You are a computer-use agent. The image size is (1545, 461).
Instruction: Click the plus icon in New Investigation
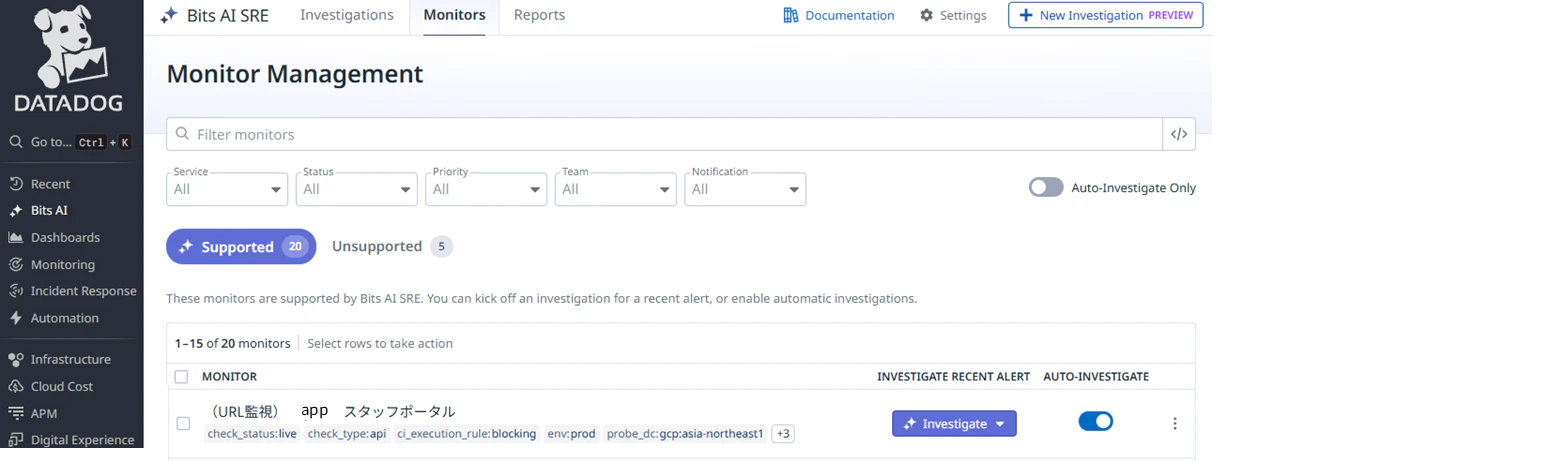(x=1025, y=15)
